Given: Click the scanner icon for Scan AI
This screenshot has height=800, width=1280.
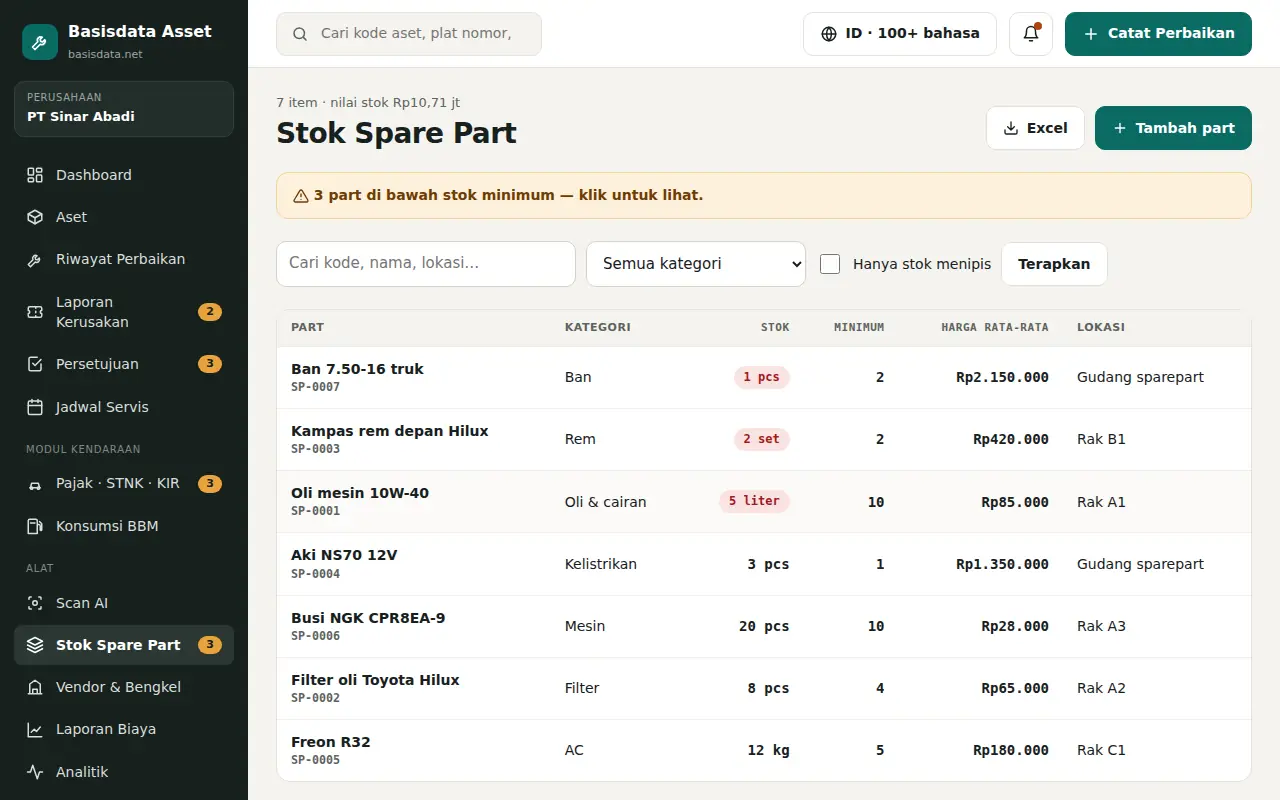Looking at the screenshot, I should pyautogui.click(x=35, y=603).
